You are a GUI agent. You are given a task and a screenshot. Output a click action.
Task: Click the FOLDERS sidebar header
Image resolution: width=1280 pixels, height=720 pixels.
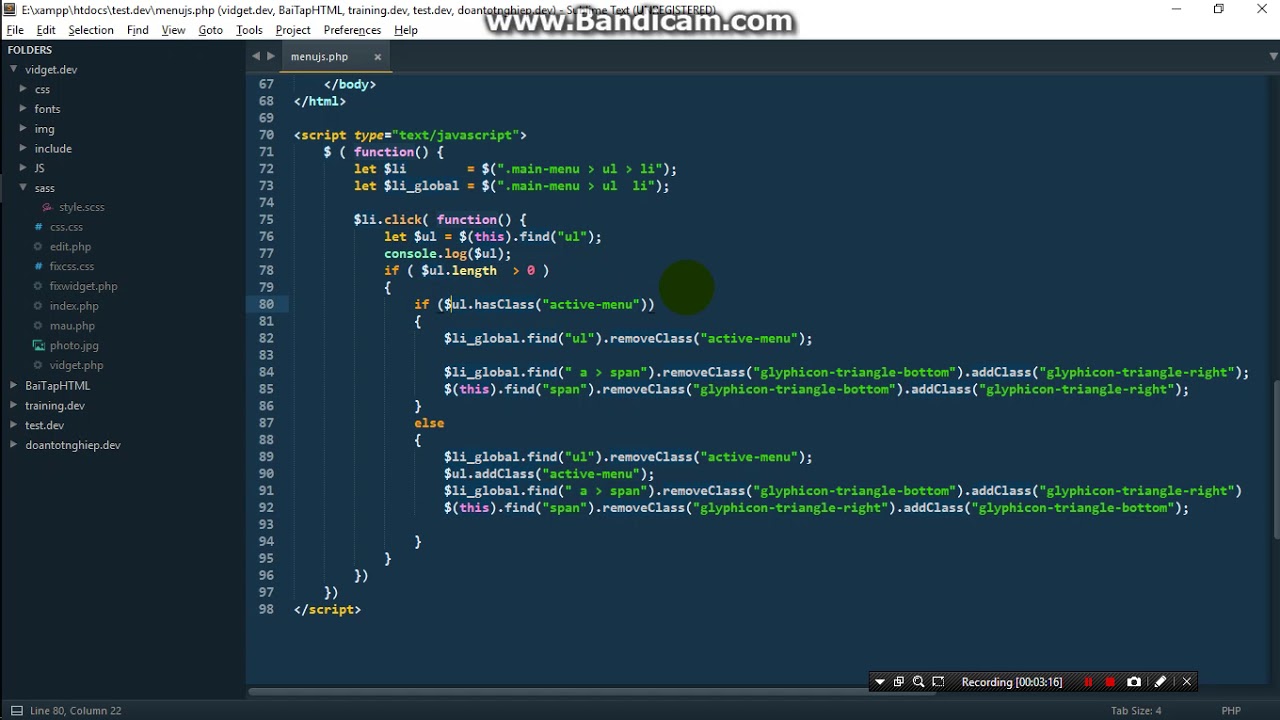click(x=30, y=50)
